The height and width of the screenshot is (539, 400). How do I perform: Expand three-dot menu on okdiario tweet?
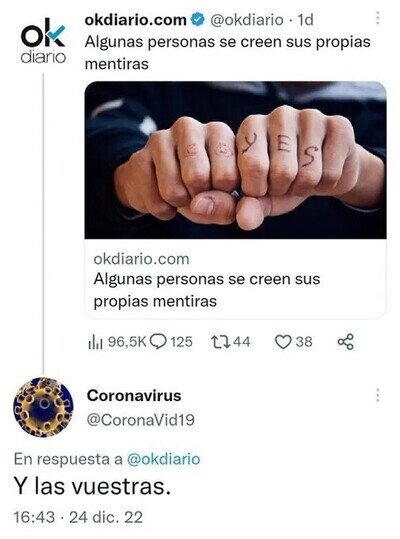coord(378,18)
